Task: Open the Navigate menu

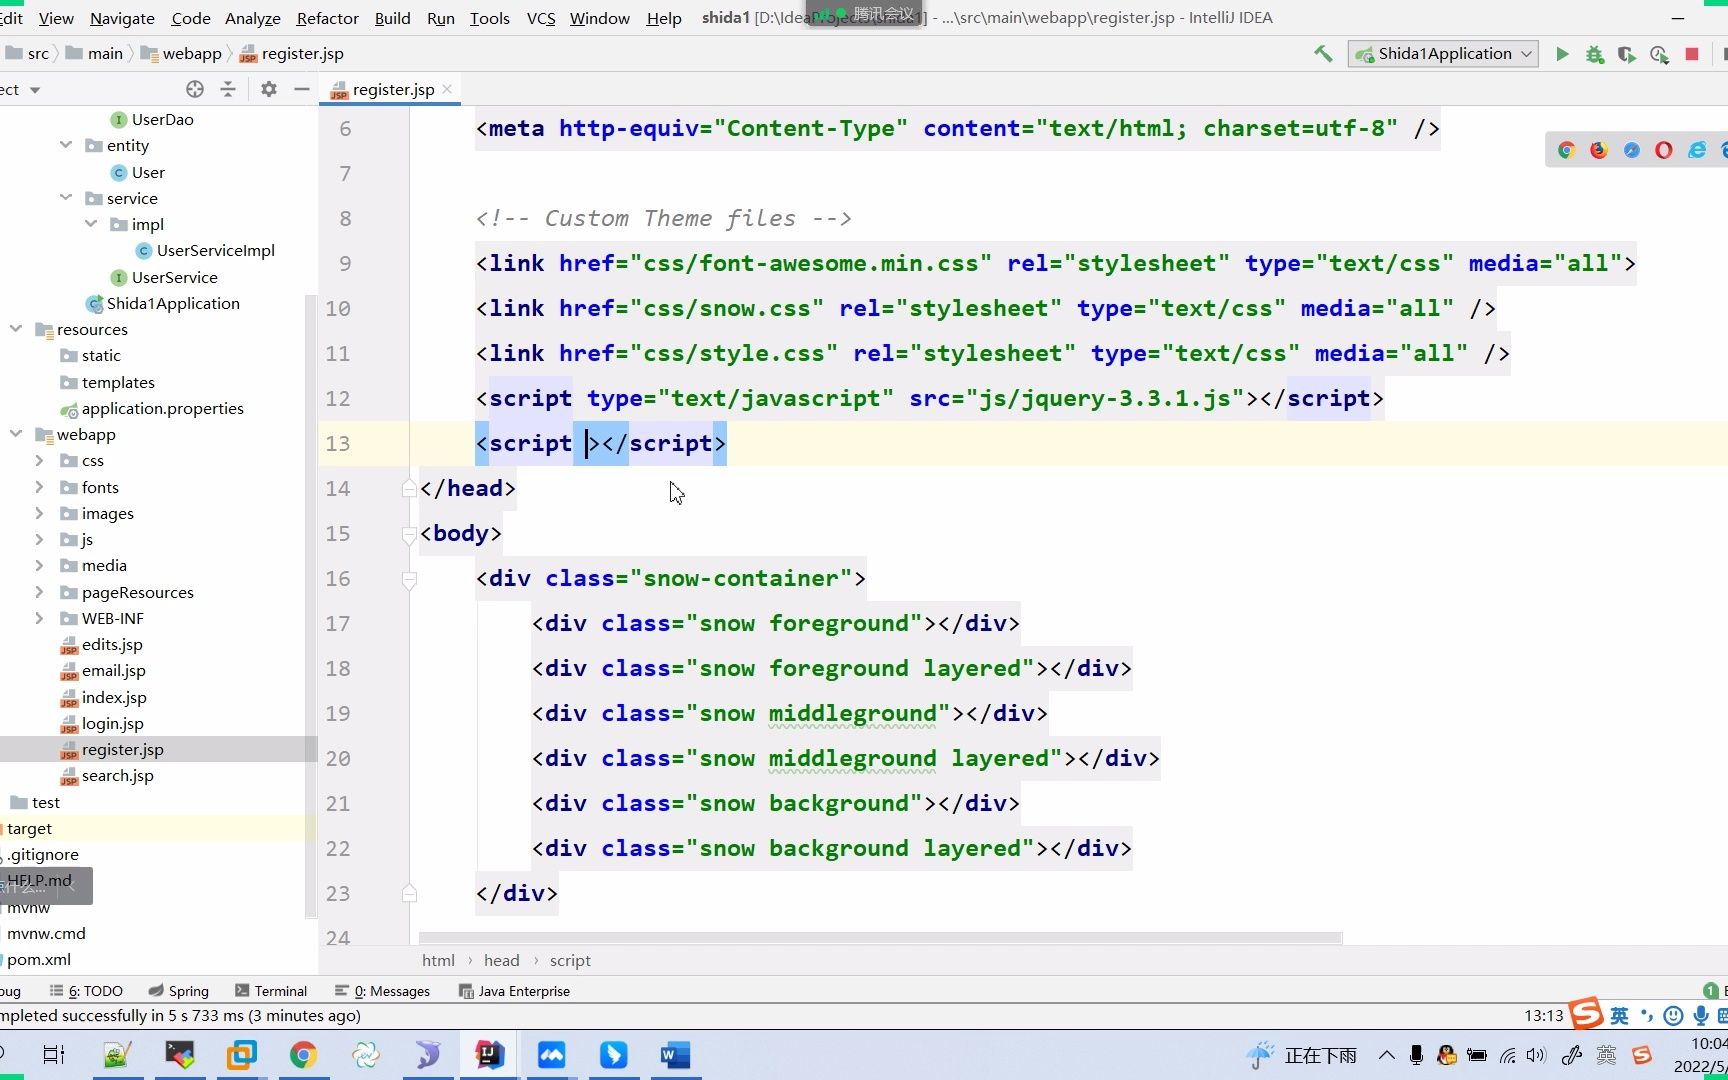Action: pyautogui.click(x=122, y=18)
